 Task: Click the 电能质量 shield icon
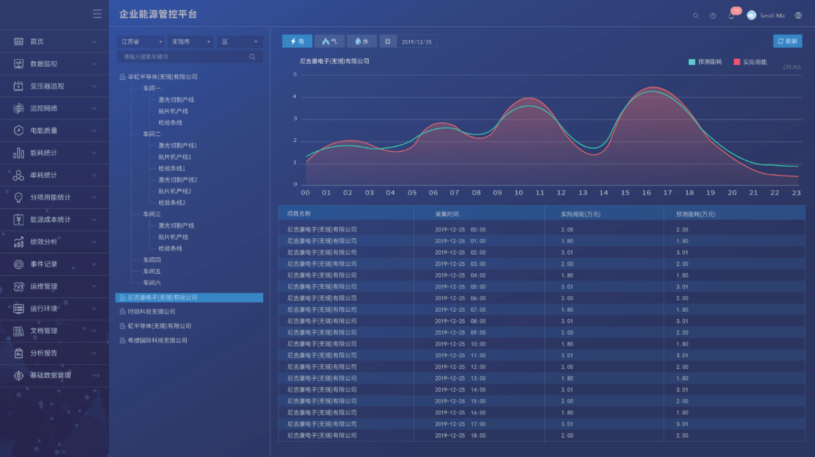click(18, 131)
